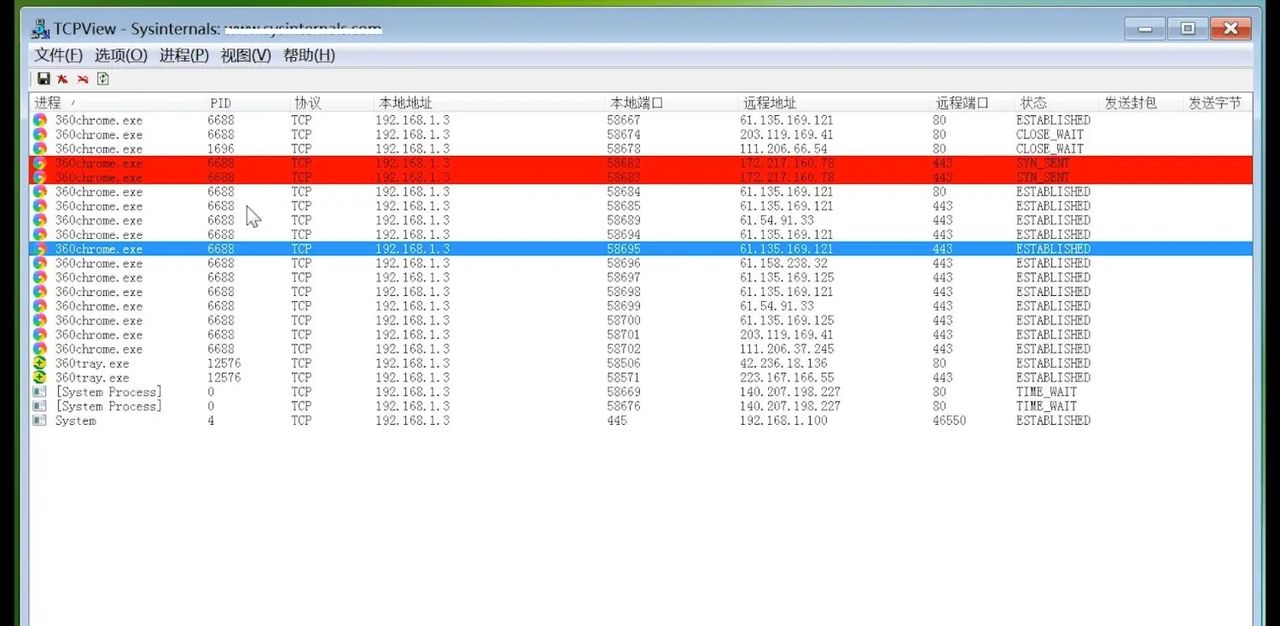Click 360chrome icon in local port 58697 row

[x=40, y=278]
